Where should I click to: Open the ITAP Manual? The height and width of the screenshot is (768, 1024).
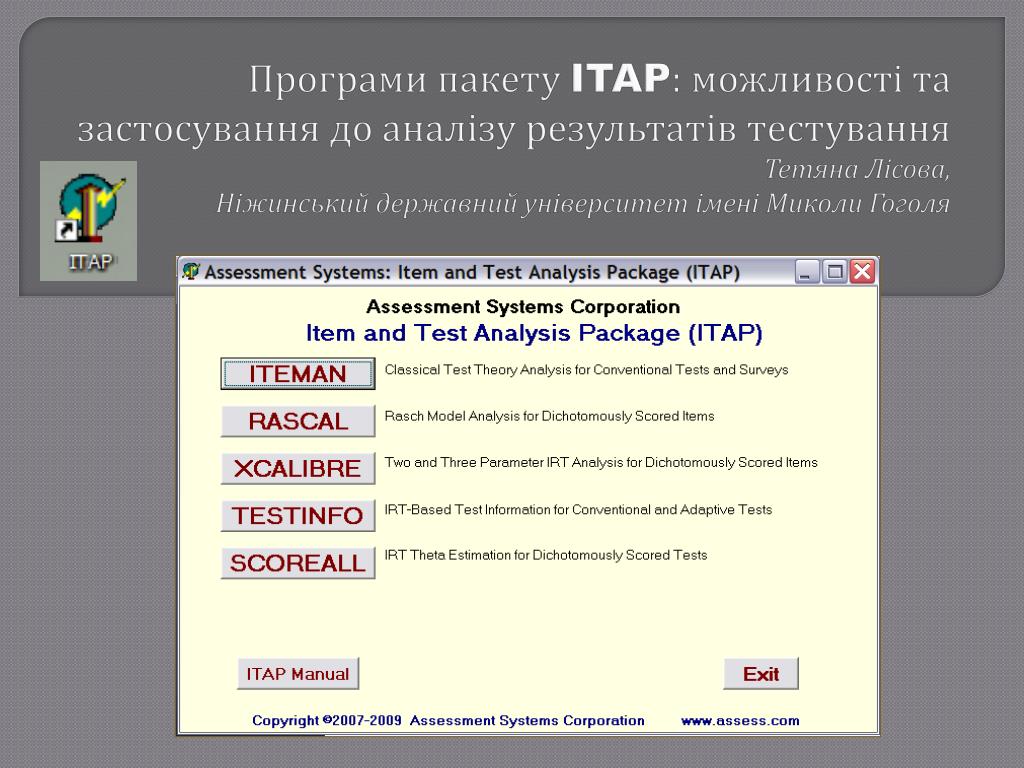point(298,674)
